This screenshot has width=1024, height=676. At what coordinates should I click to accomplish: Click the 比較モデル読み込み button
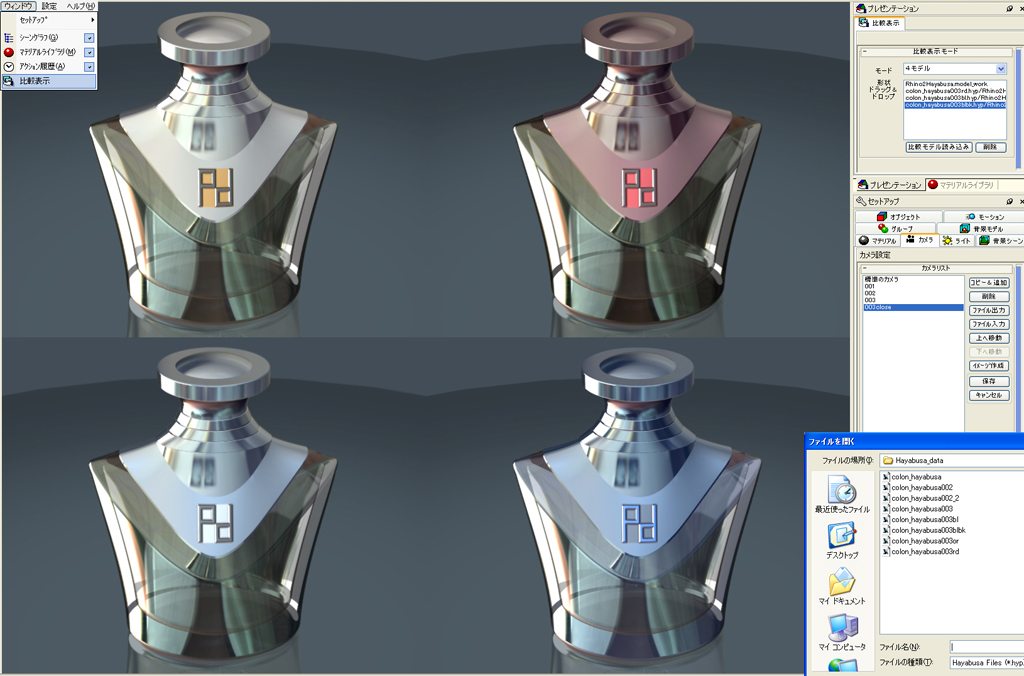[x=938, y=147]
